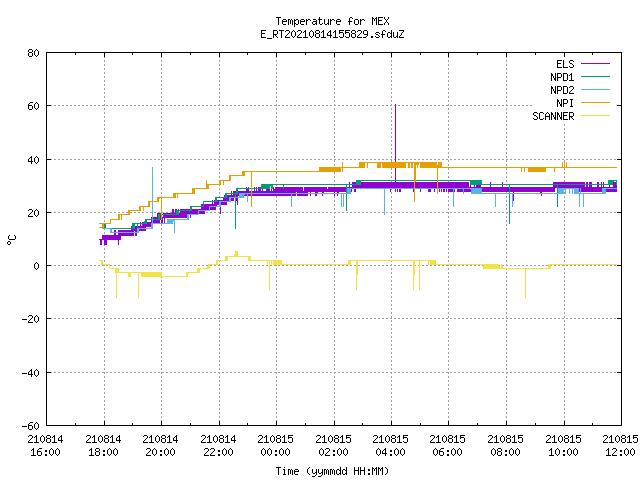Screen dimensions: 640x480
Task: Click the green NPD1 legend line sample
Action: 595,77
